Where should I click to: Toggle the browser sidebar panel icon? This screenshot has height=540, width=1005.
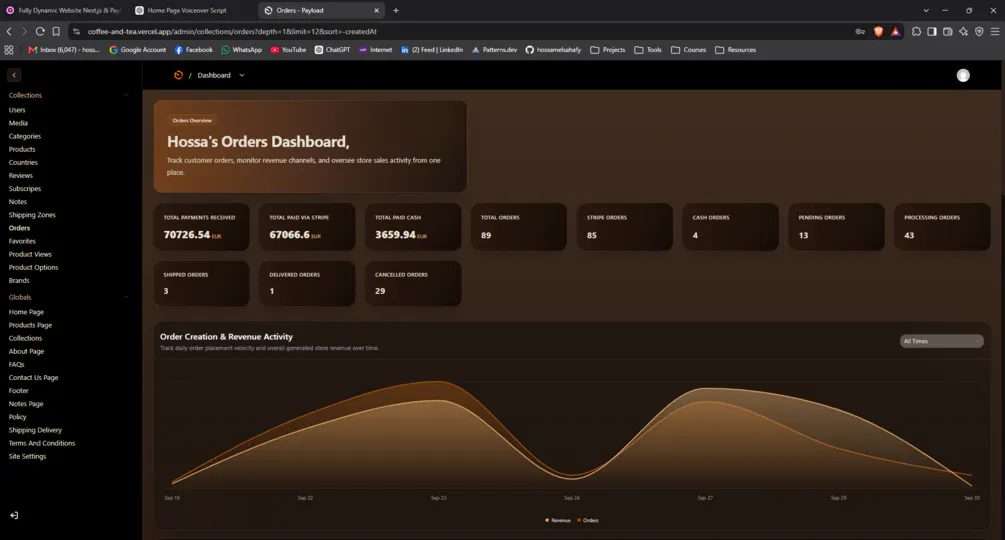point(932,31)
